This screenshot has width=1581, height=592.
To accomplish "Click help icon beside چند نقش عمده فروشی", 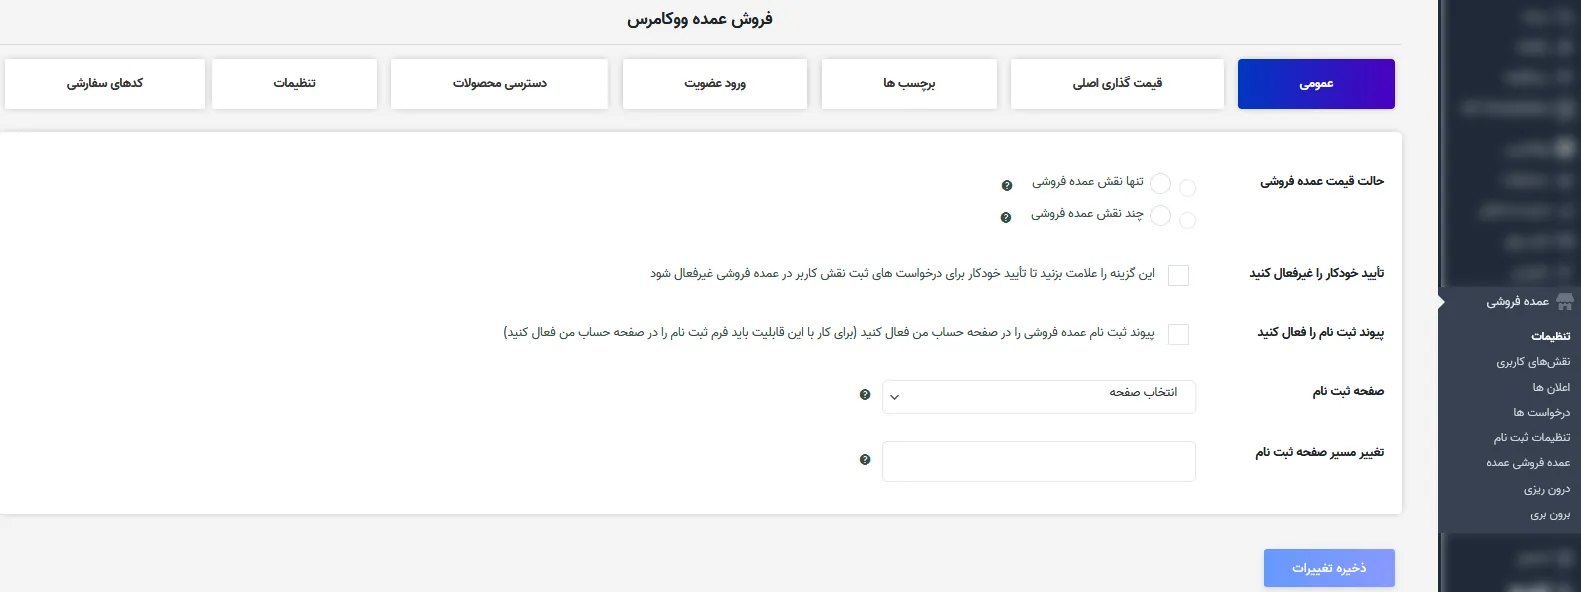I will [1006, 217].
